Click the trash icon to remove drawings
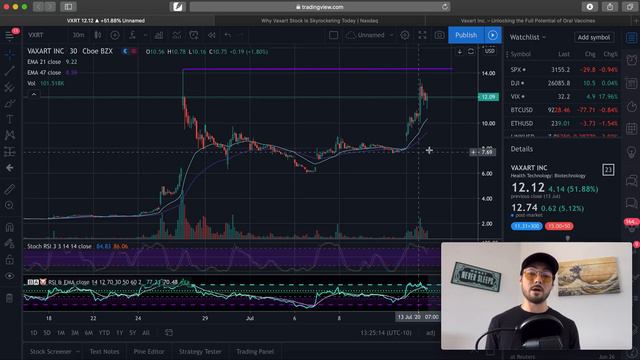 pos(9,298)
